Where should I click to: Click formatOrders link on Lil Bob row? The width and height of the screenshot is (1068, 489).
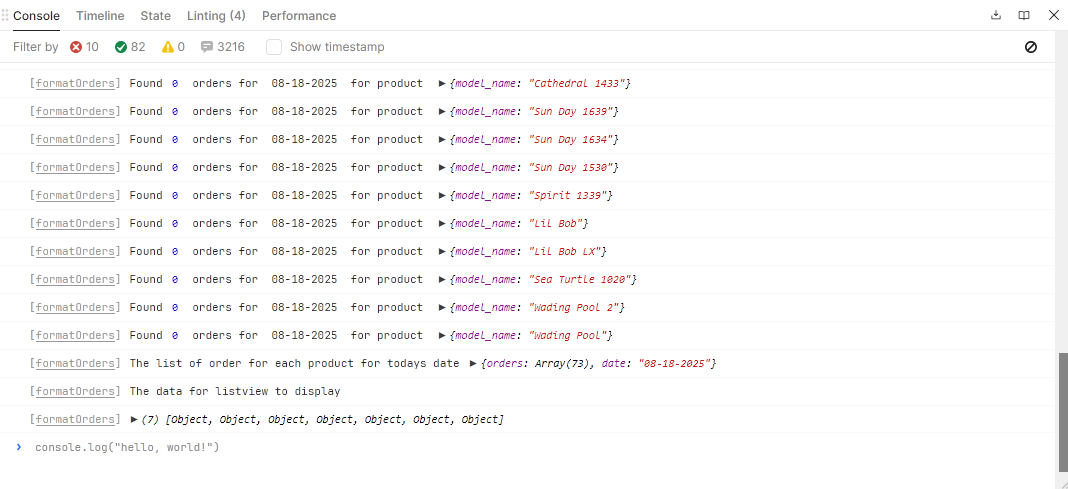click(x=75, y=223)
